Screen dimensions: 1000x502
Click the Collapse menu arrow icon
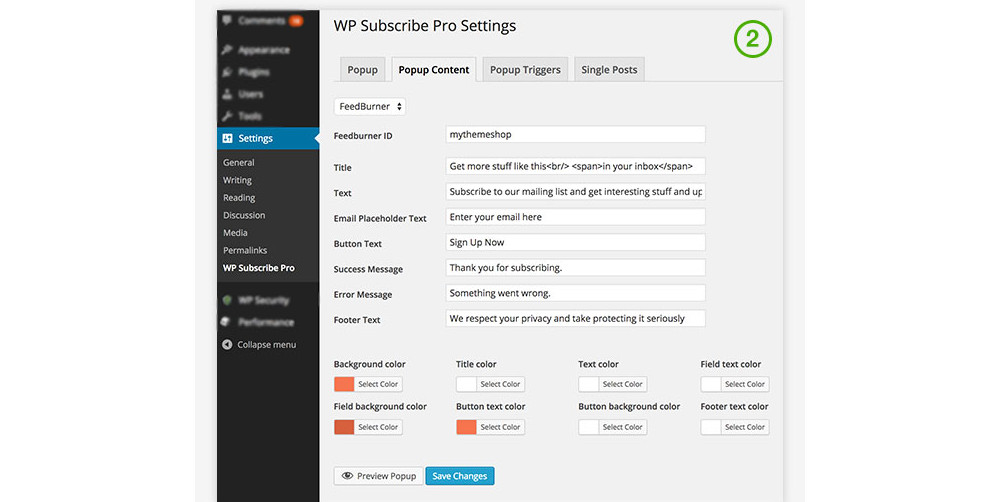[x=227, y=344]
